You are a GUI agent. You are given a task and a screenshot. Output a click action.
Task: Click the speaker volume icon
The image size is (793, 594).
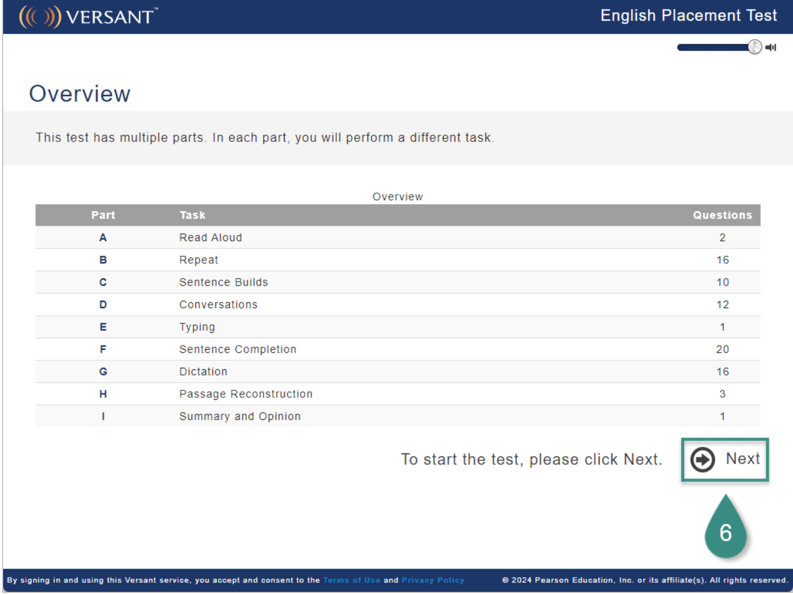(771, 47)
